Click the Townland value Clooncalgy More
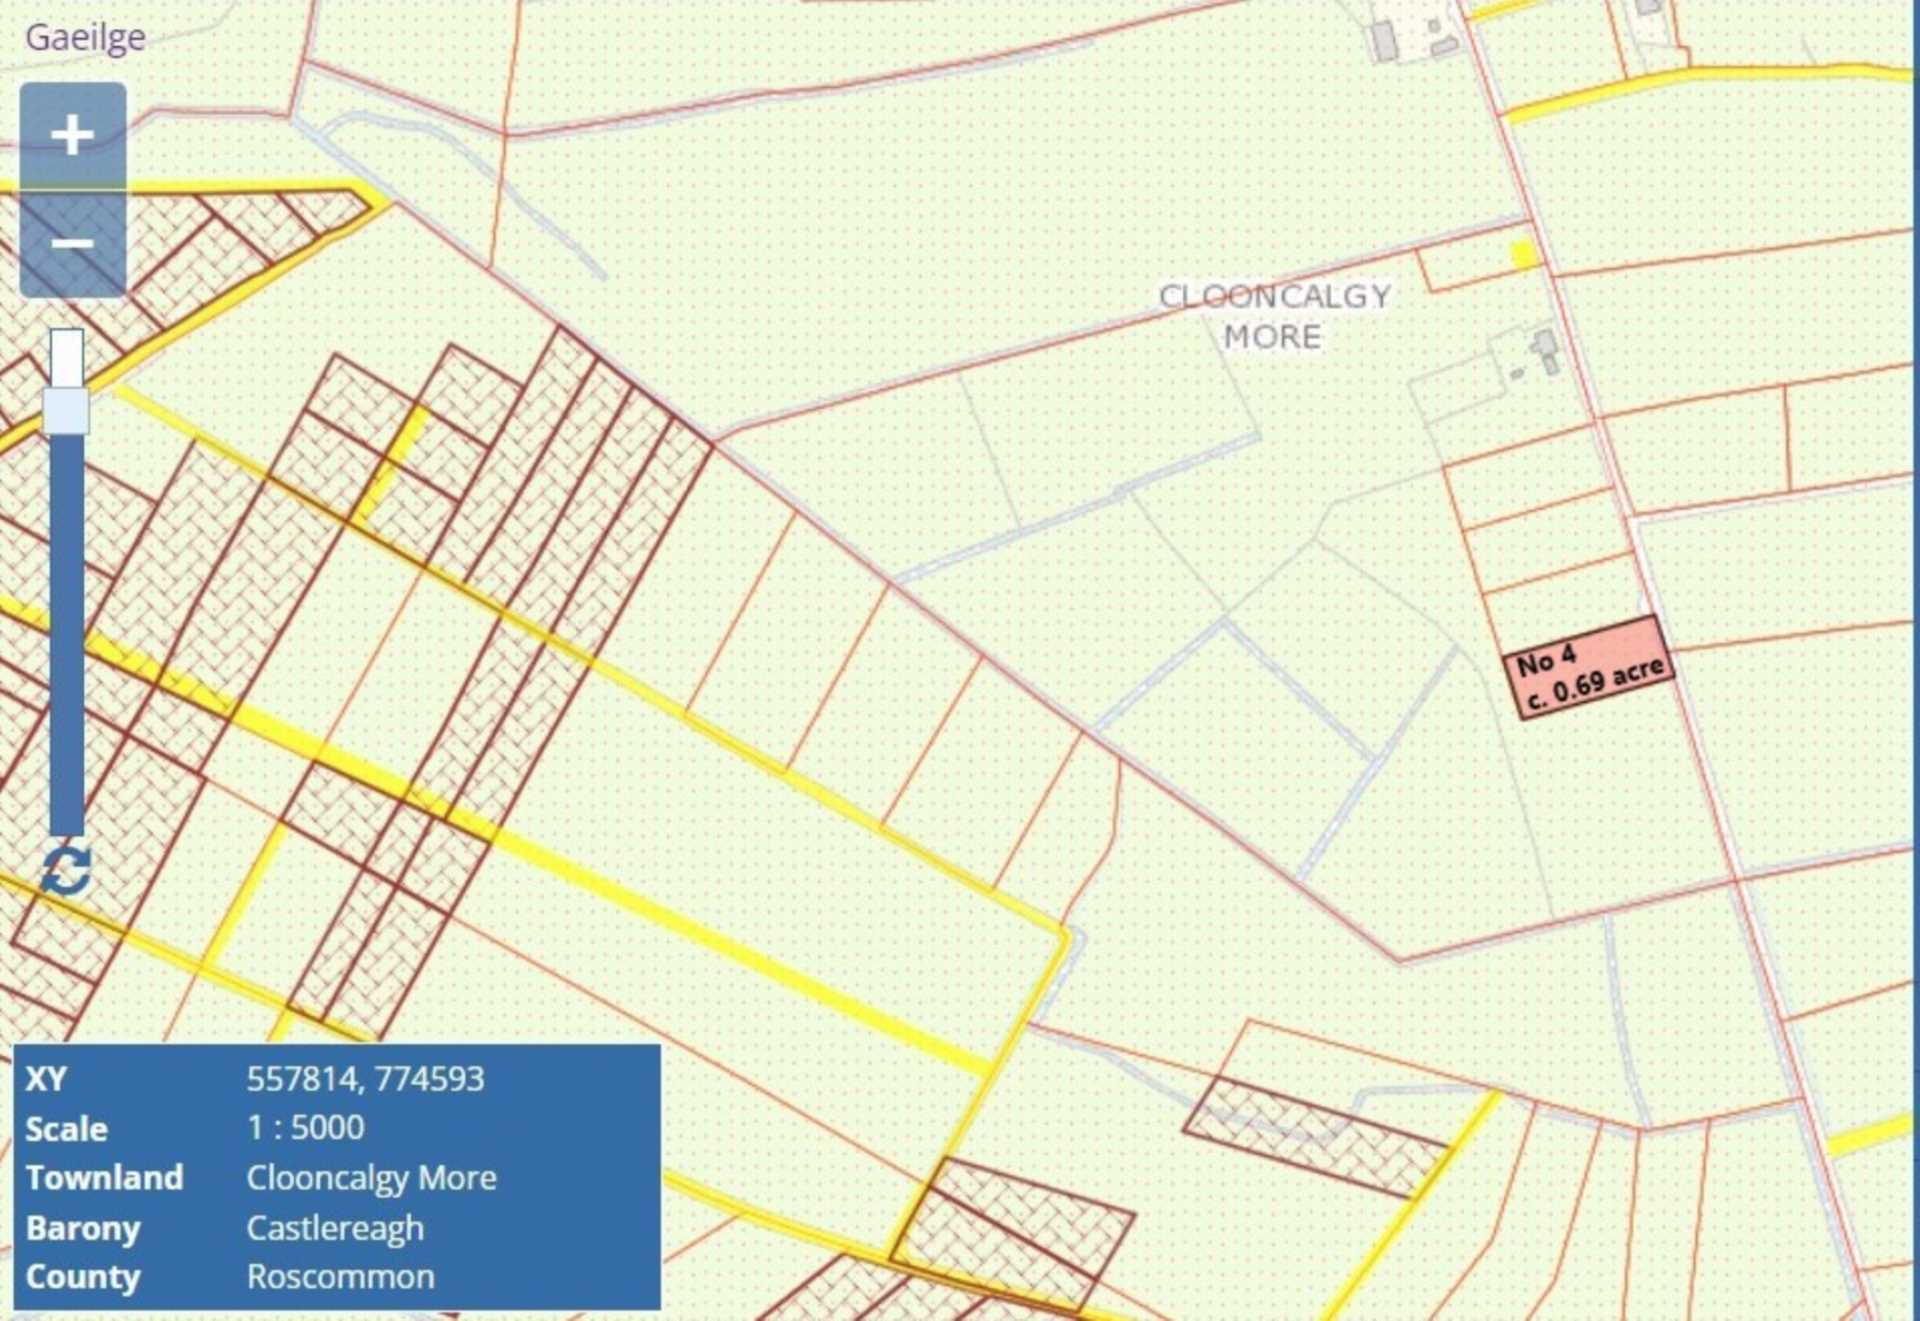This screenshot has width=1920, height=1321. (x=371, y=1178)
